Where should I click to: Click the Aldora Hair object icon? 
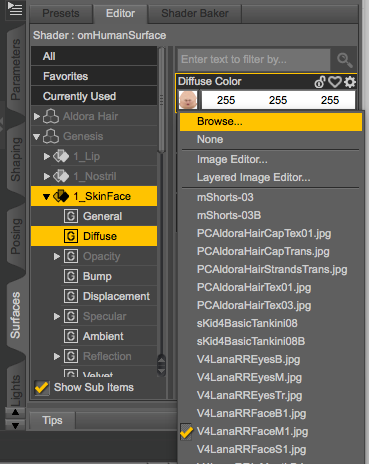click(x=51, y=116)
